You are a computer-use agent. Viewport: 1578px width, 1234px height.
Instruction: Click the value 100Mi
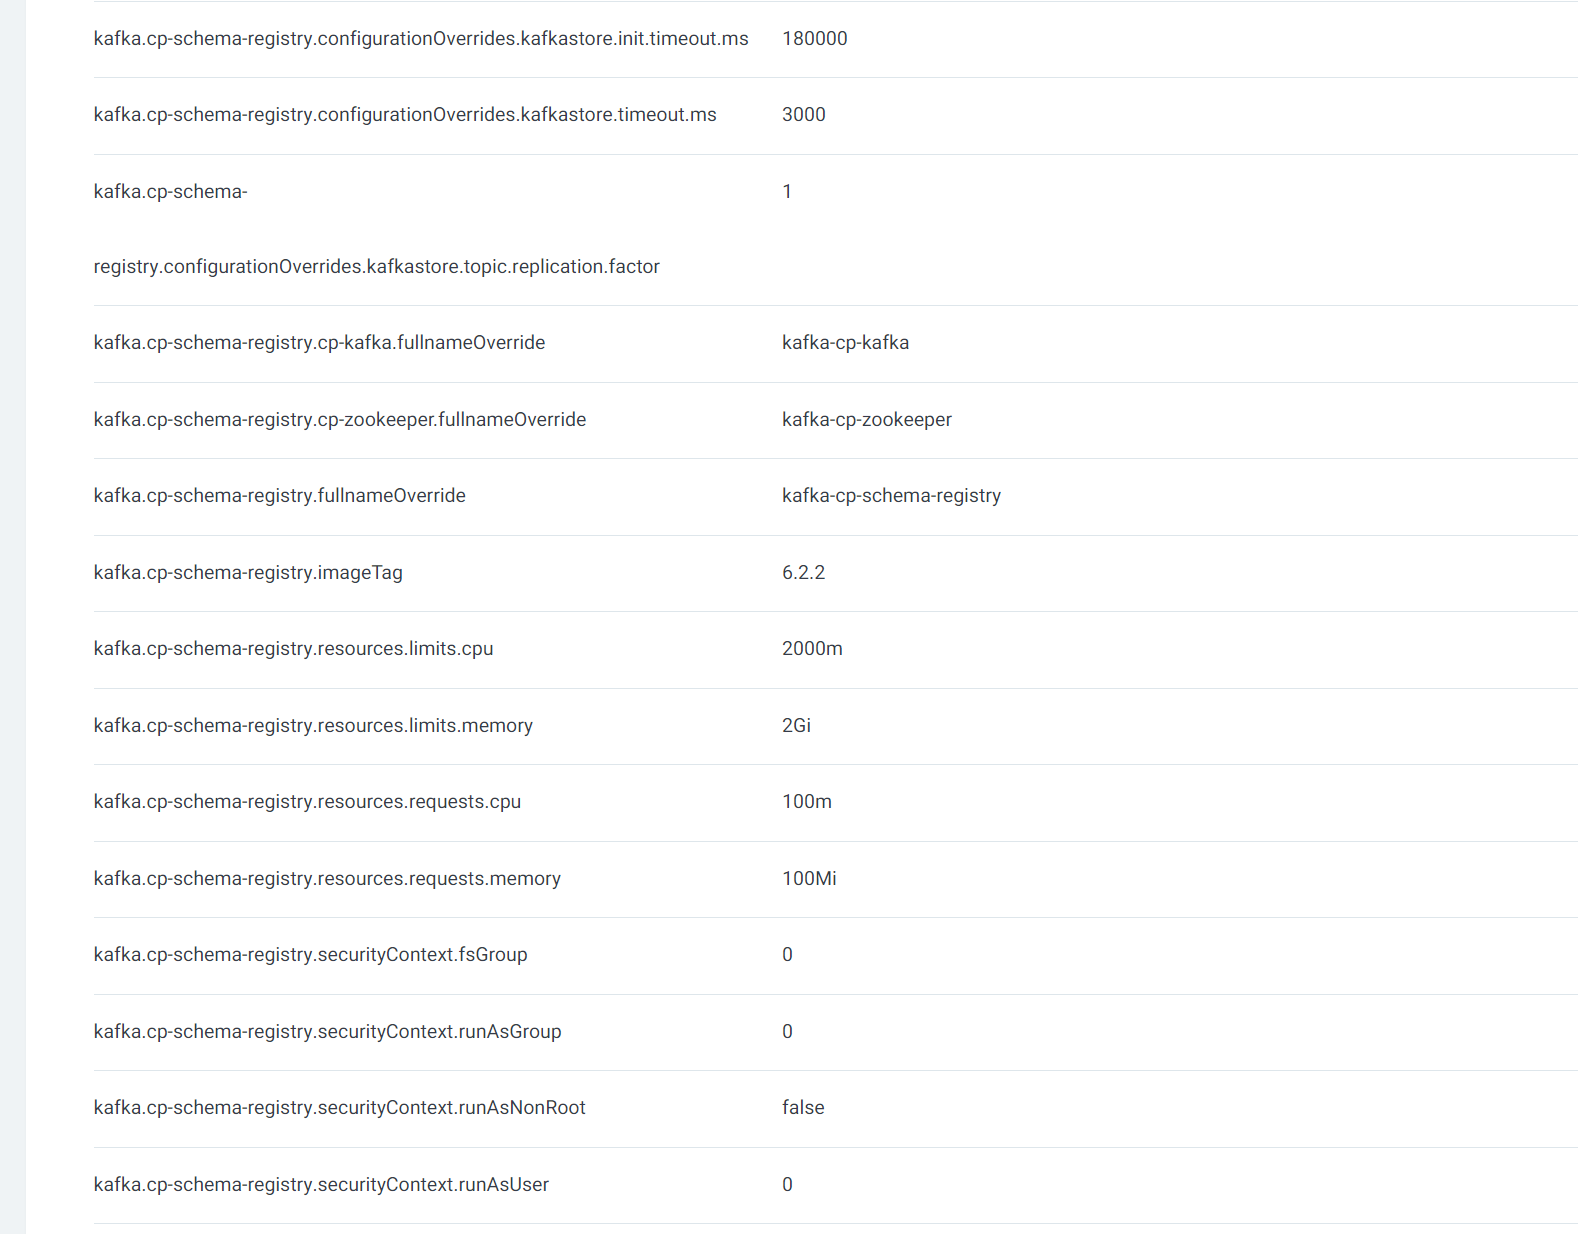tap(809, 879)
